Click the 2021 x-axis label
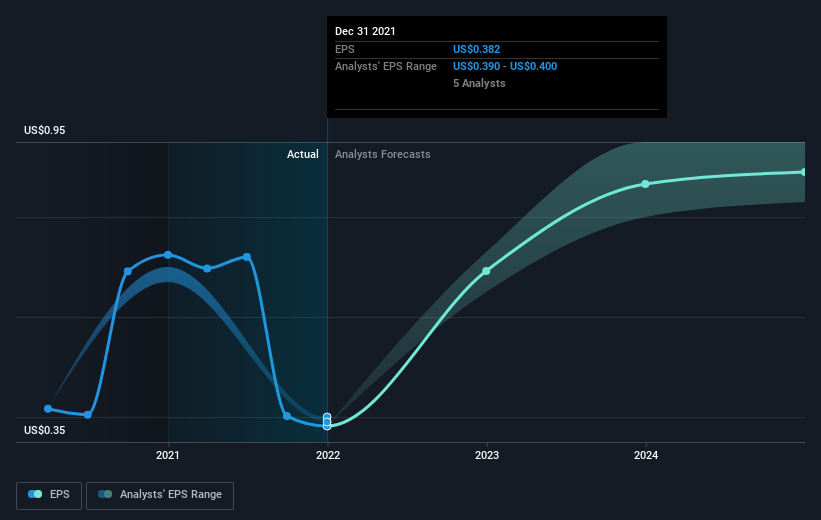Image resolution: width=821 pixels, height=520 pixels. pos(168,455)
